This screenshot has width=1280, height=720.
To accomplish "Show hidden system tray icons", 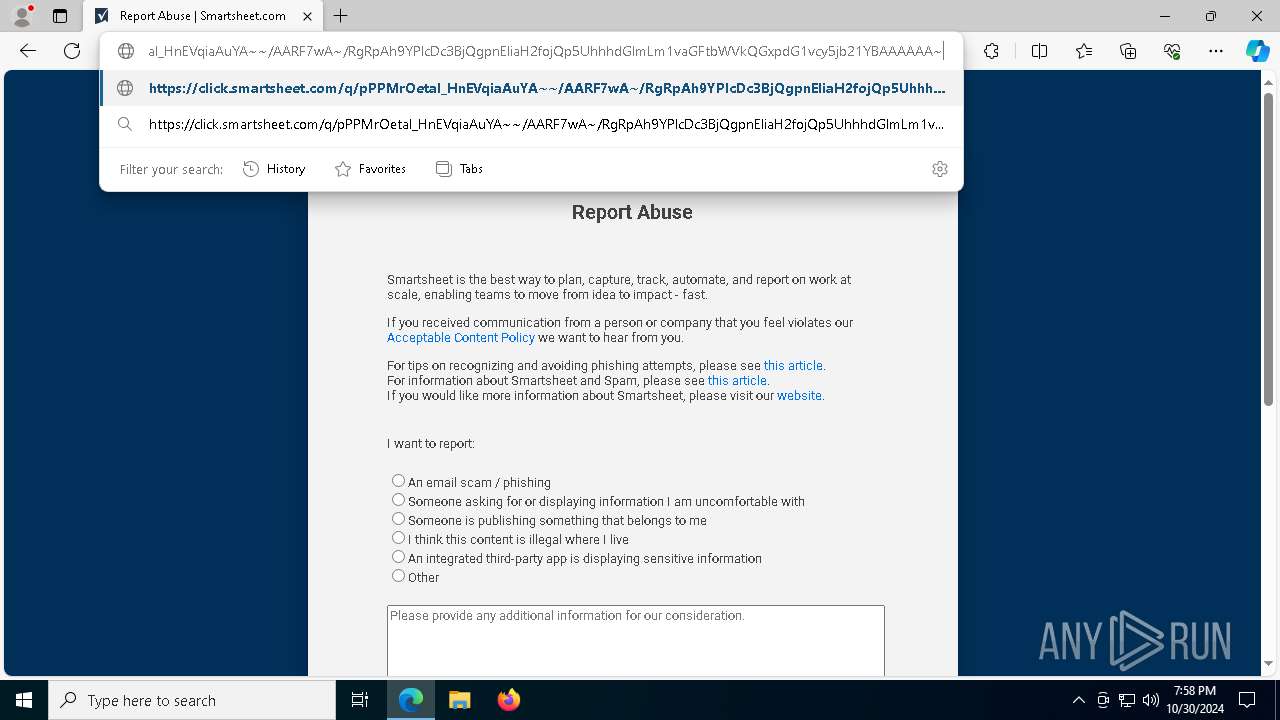I will pyautogui.click(x=1078, y=700).
